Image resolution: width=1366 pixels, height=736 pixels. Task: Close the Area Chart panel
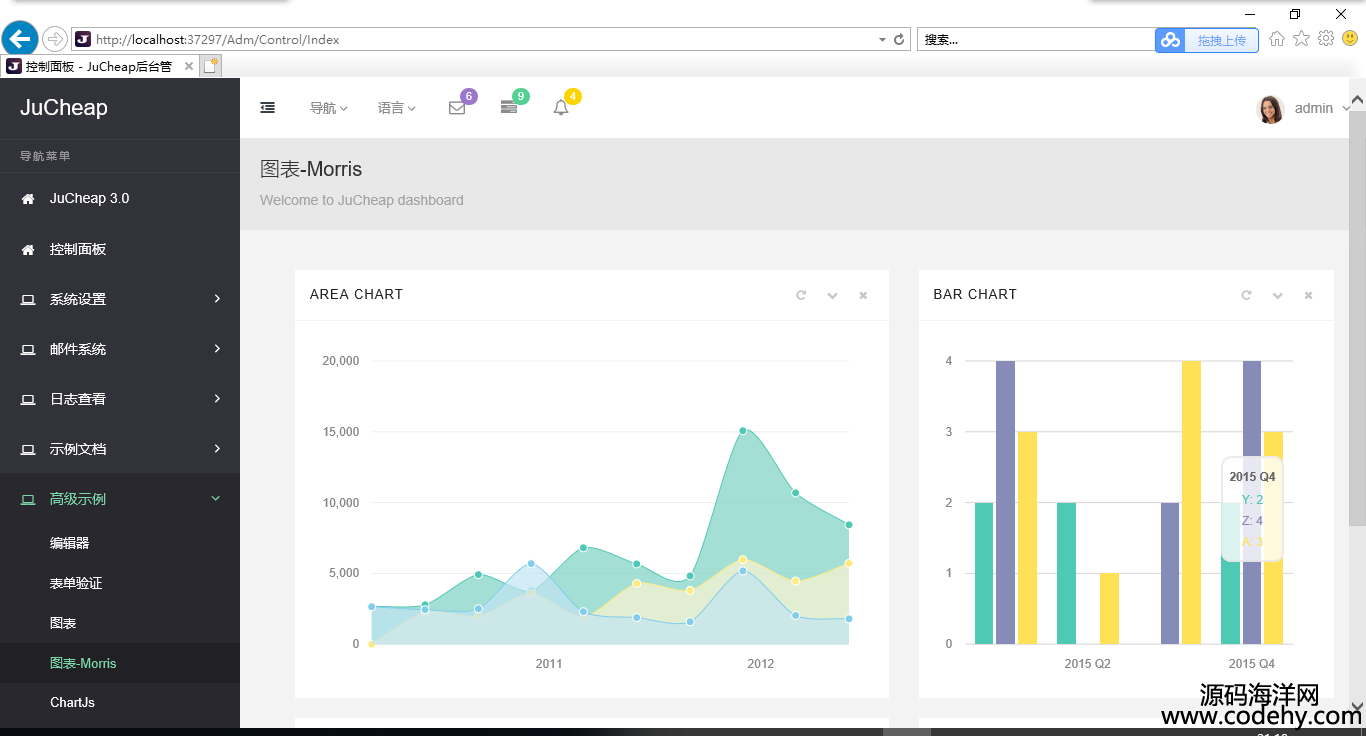(863, 295)
